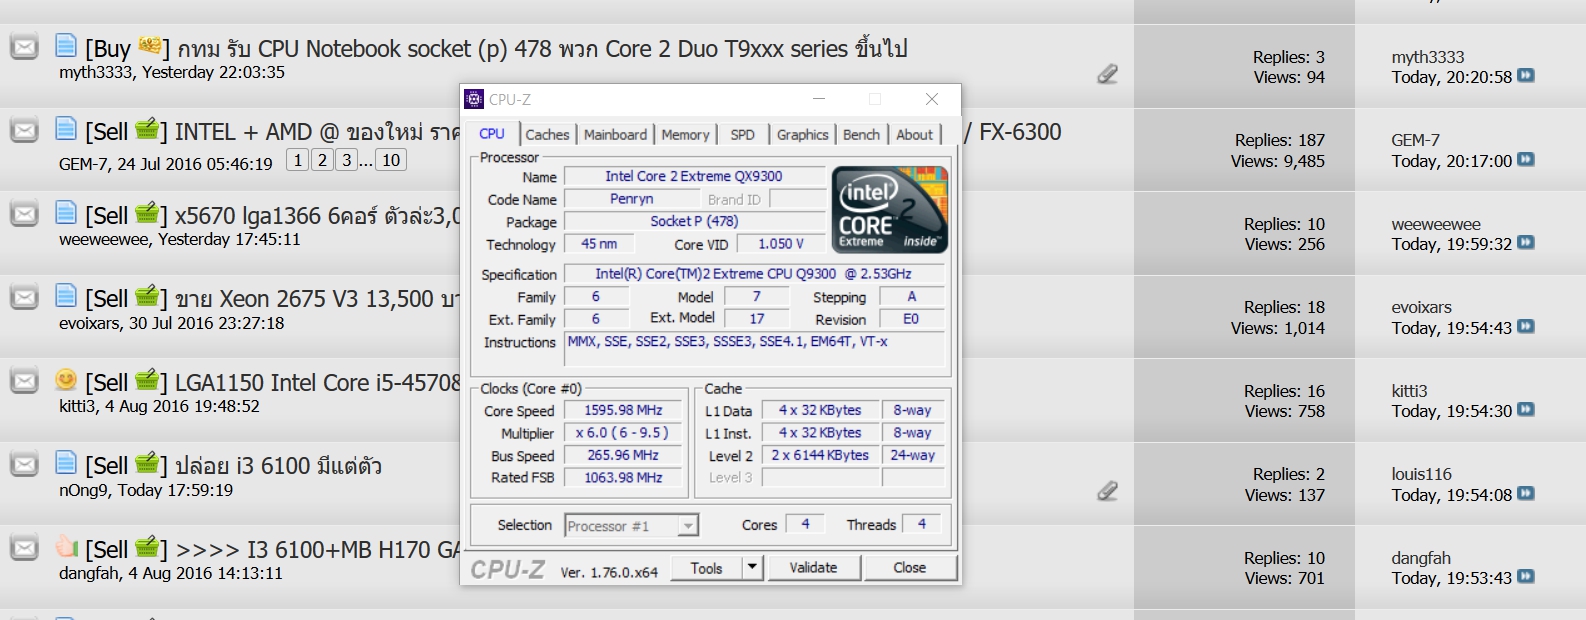Open page 1 of INTEL + AMD thread
Image resolution: width=1586 pixels, height=620 pixels.
coord(297,160)
